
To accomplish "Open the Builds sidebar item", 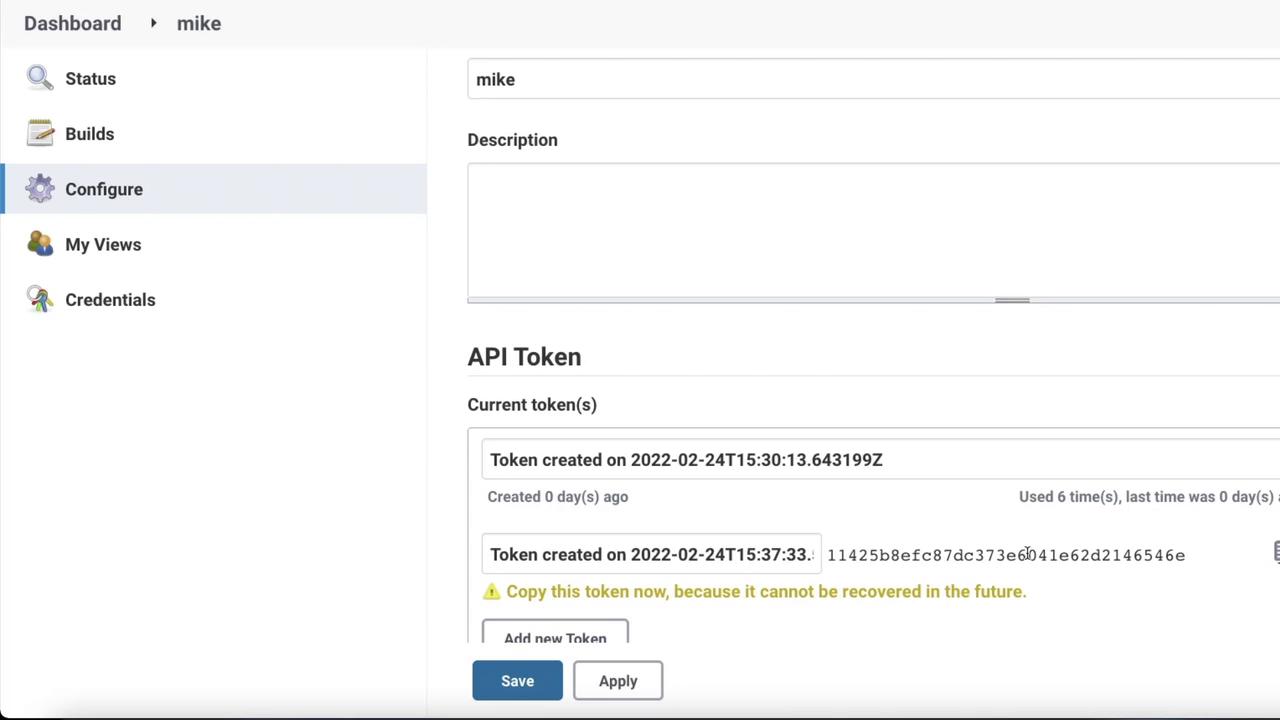I will tap(89, 134).
